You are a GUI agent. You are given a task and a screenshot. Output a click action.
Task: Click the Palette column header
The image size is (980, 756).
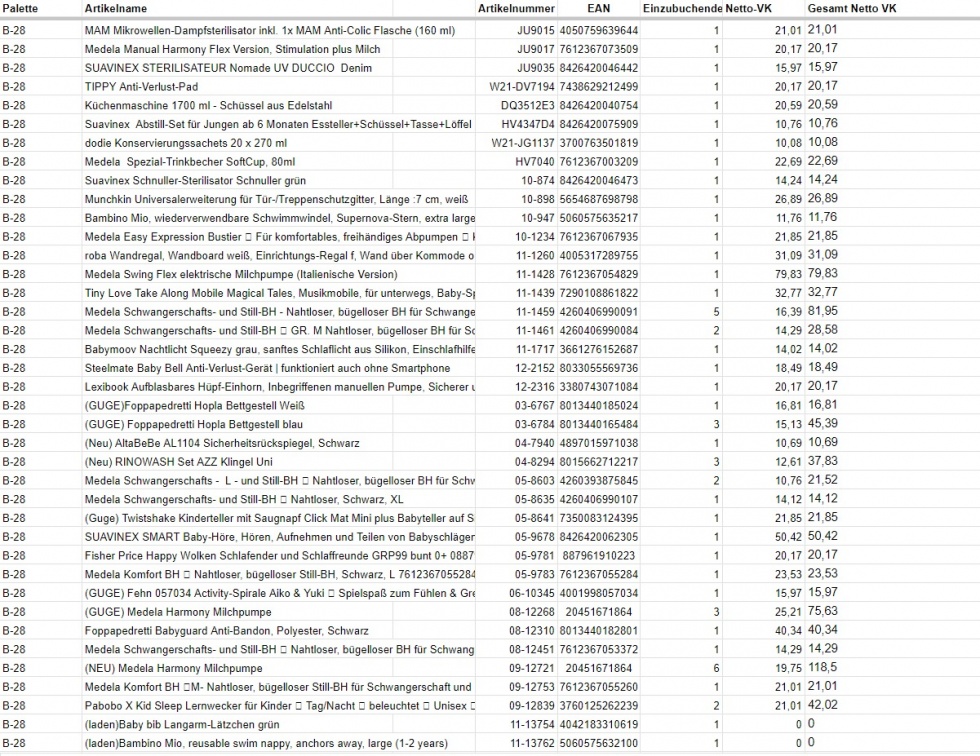tap(20, 8)
